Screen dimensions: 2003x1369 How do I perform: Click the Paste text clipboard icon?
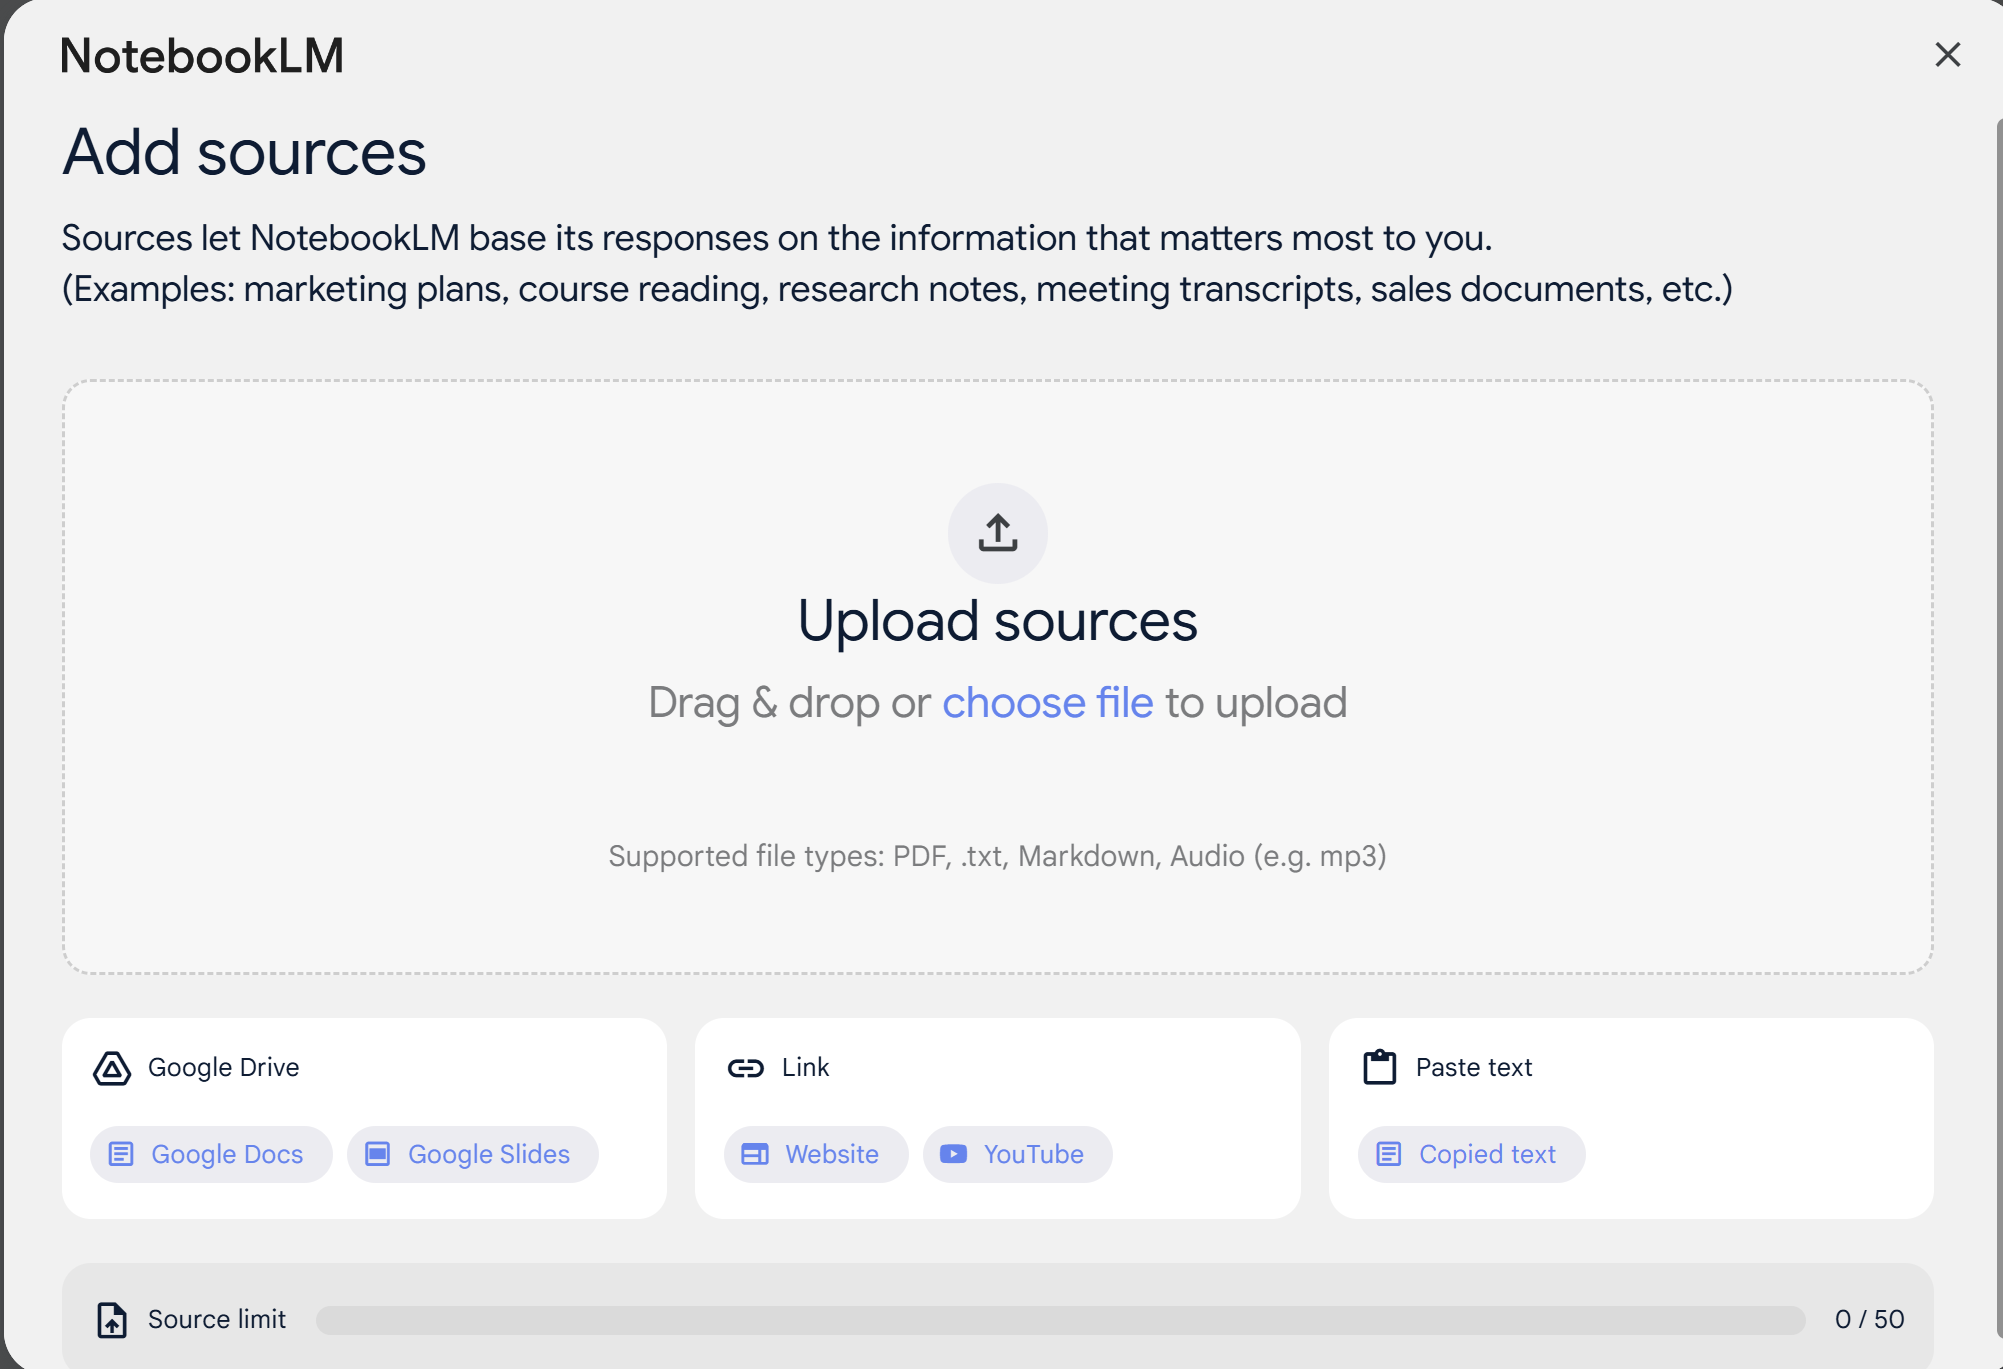click(x=1380, y=1067)
